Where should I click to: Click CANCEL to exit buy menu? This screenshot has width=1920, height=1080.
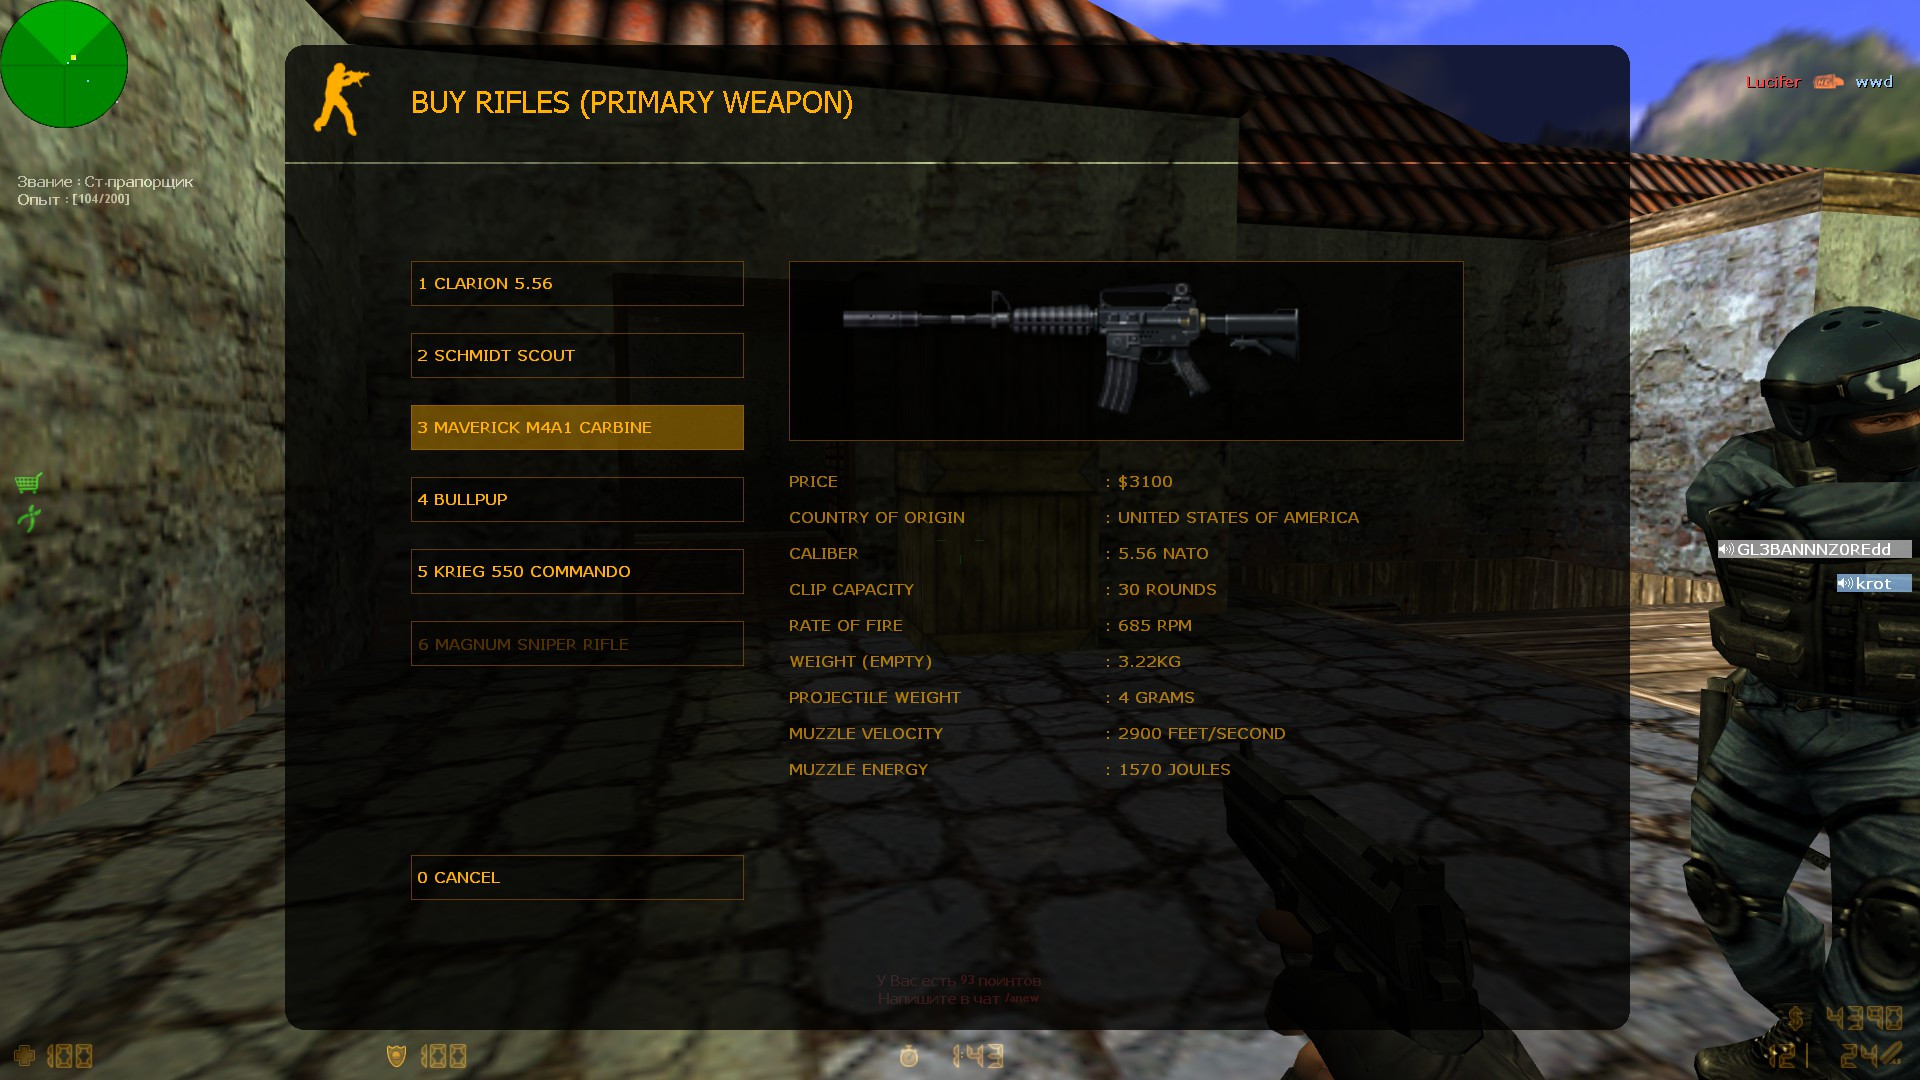576,877
